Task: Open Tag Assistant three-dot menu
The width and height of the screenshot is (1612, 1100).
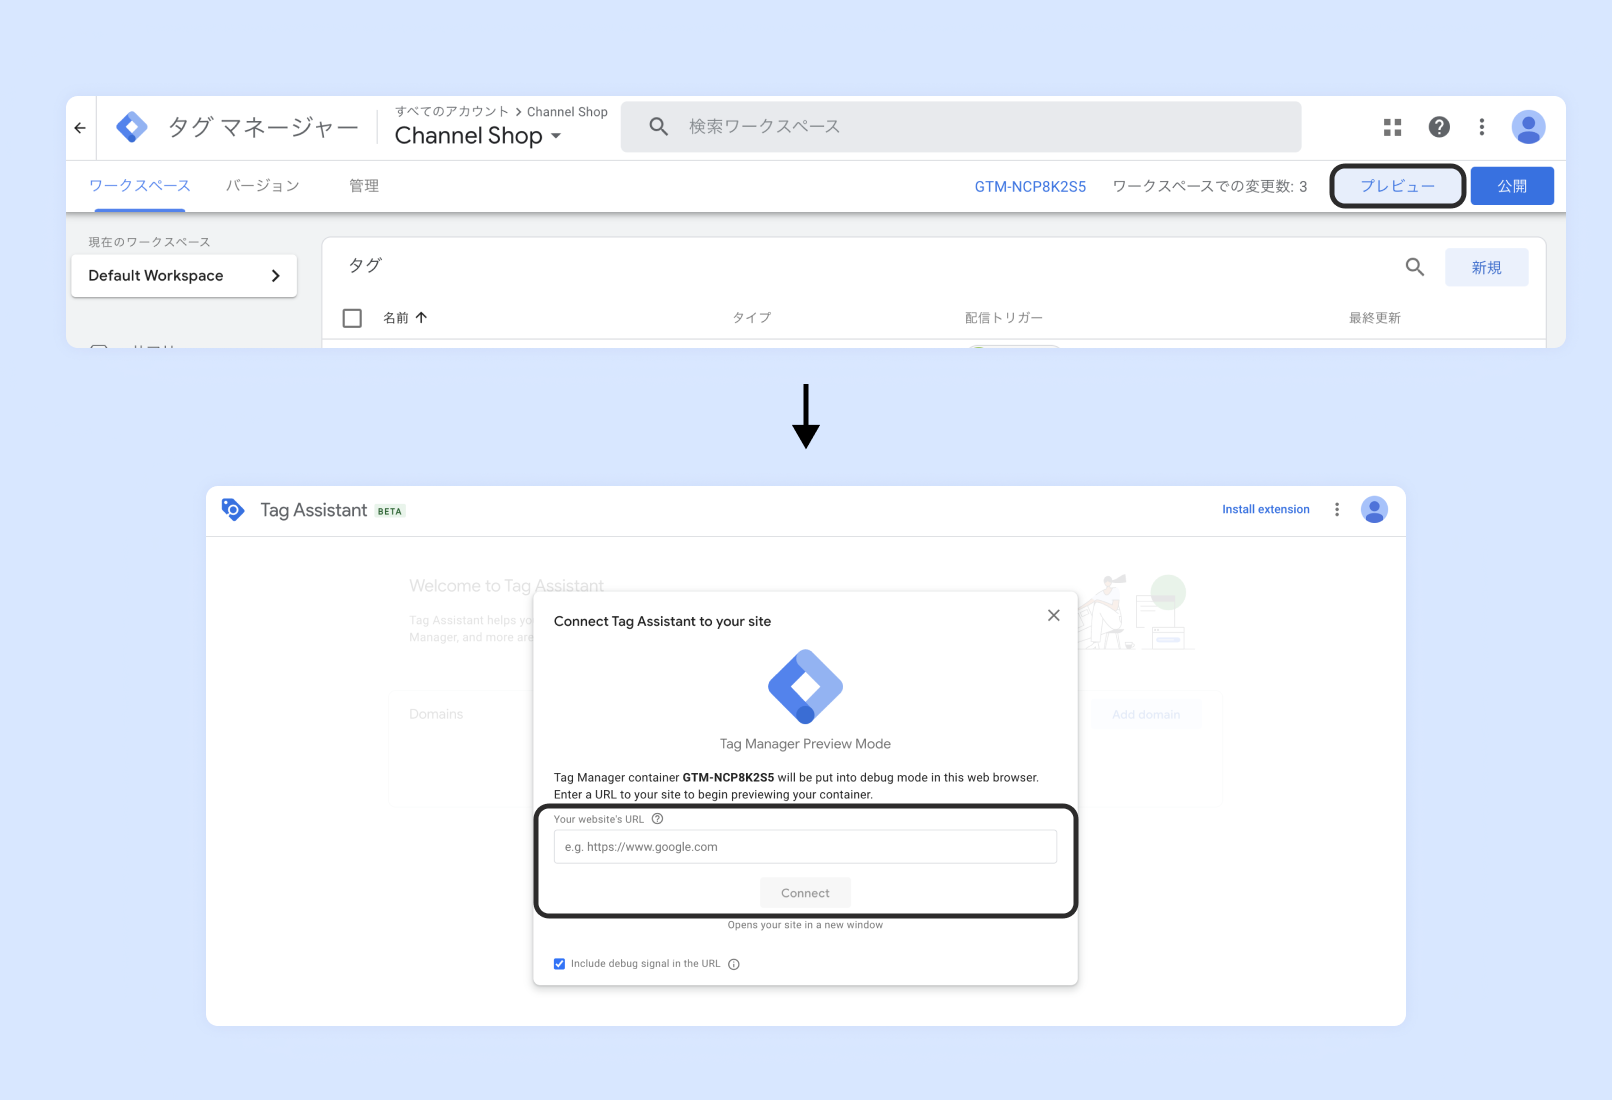Action: coord(1337,510)
